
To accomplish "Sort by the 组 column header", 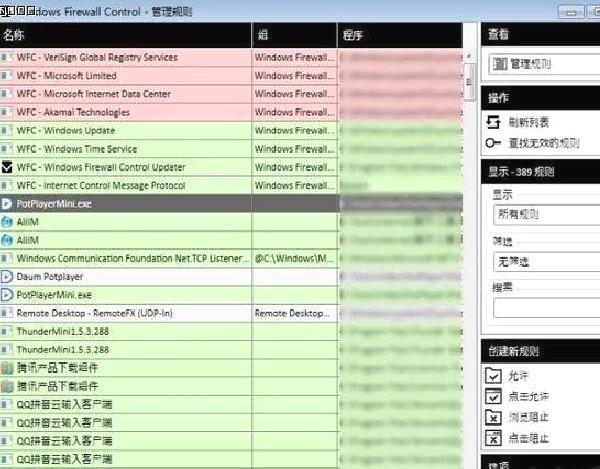I will coord(294,35).
